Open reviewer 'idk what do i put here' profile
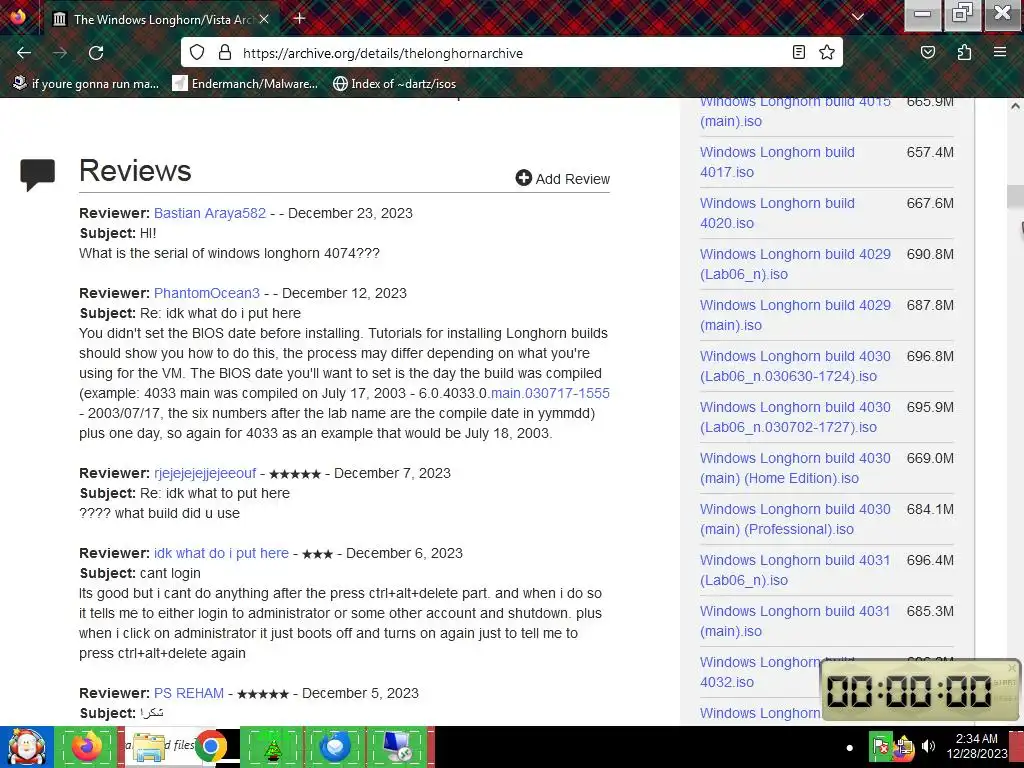This screenshot has height=768, width=1024. click(x=221, y=552)
